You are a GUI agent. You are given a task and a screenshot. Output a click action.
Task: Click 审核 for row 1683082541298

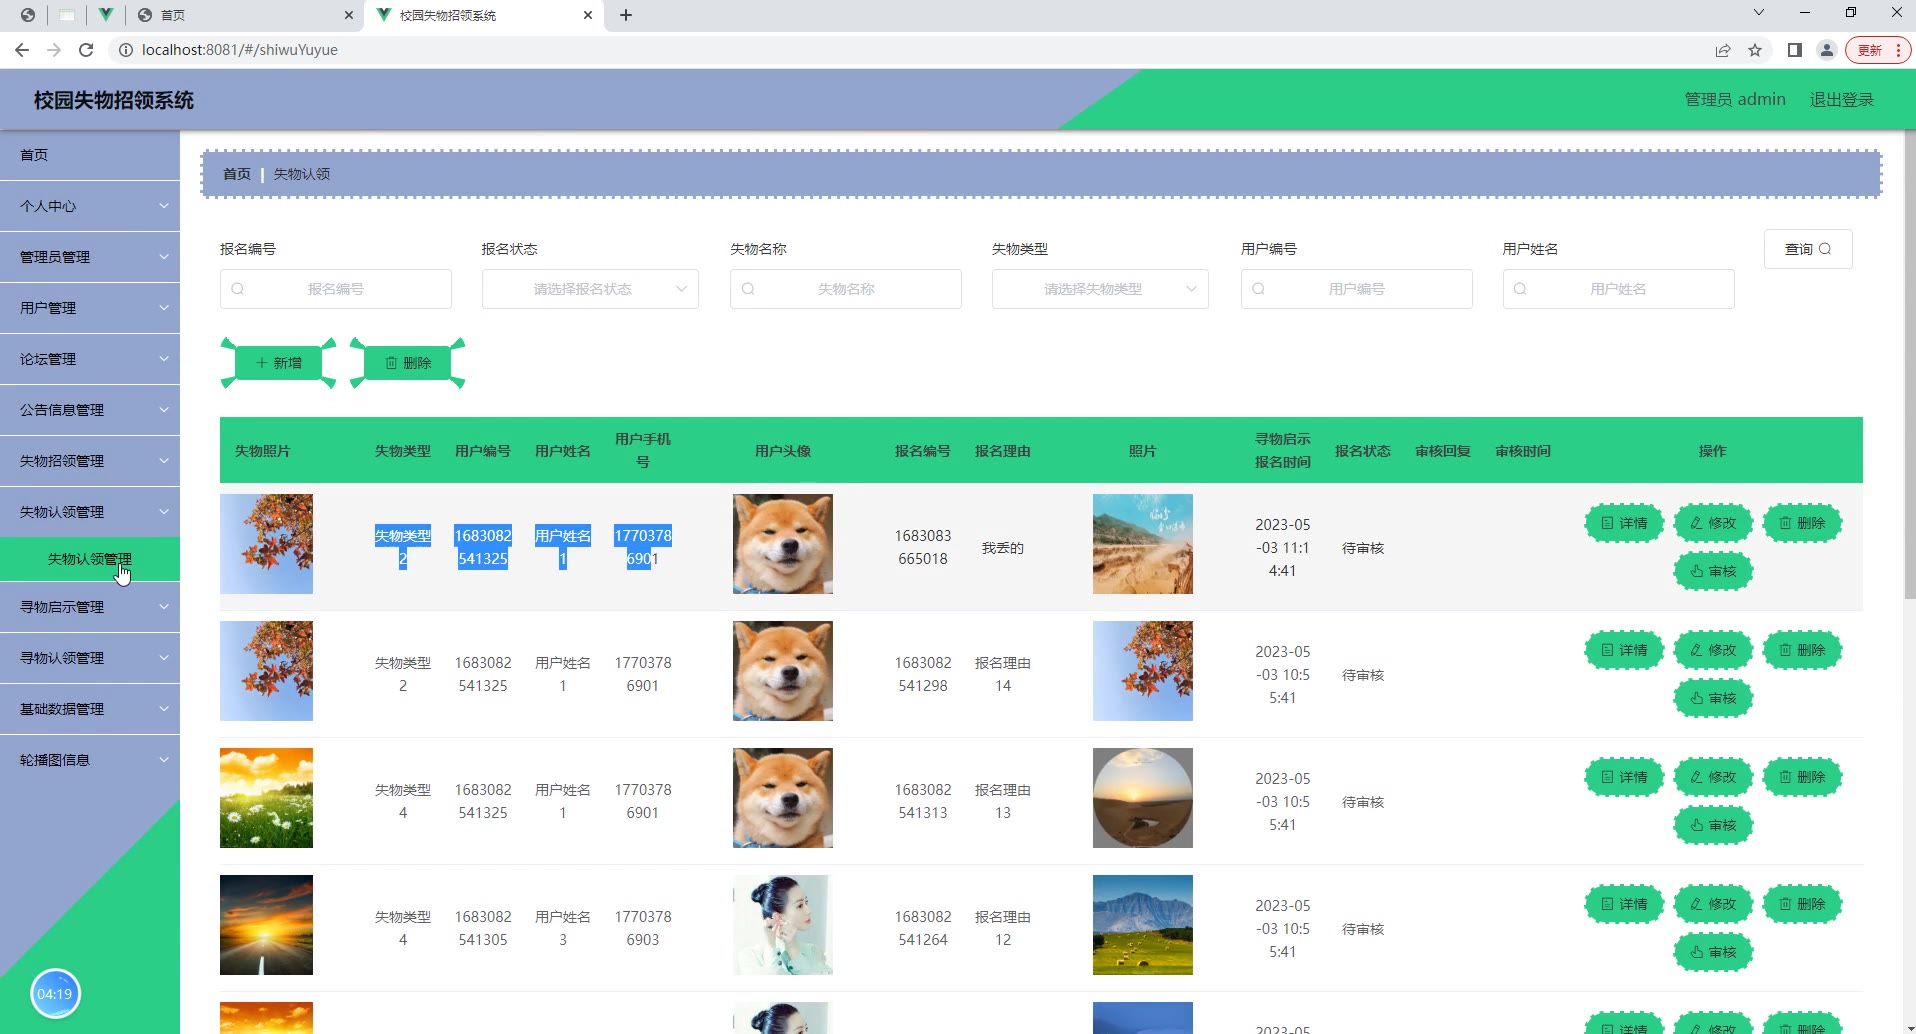click(x=1713, y=698)
